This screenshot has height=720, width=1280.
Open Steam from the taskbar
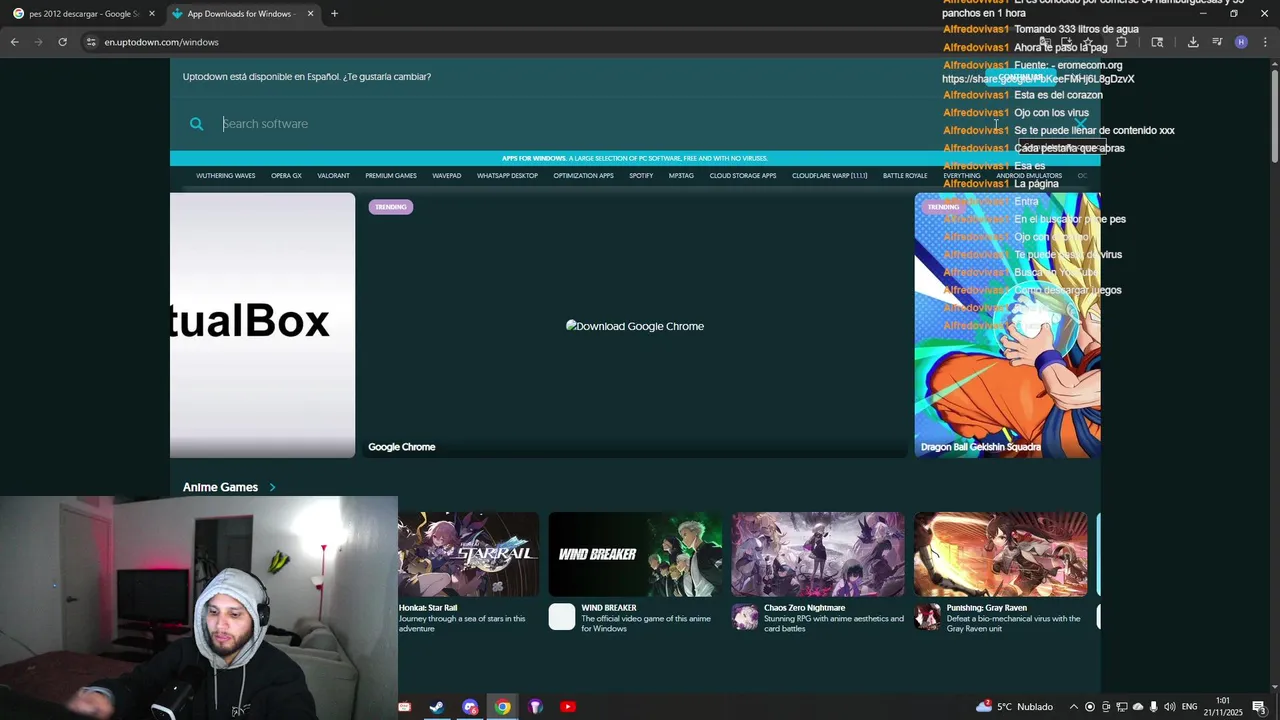(x=437, y=707)
